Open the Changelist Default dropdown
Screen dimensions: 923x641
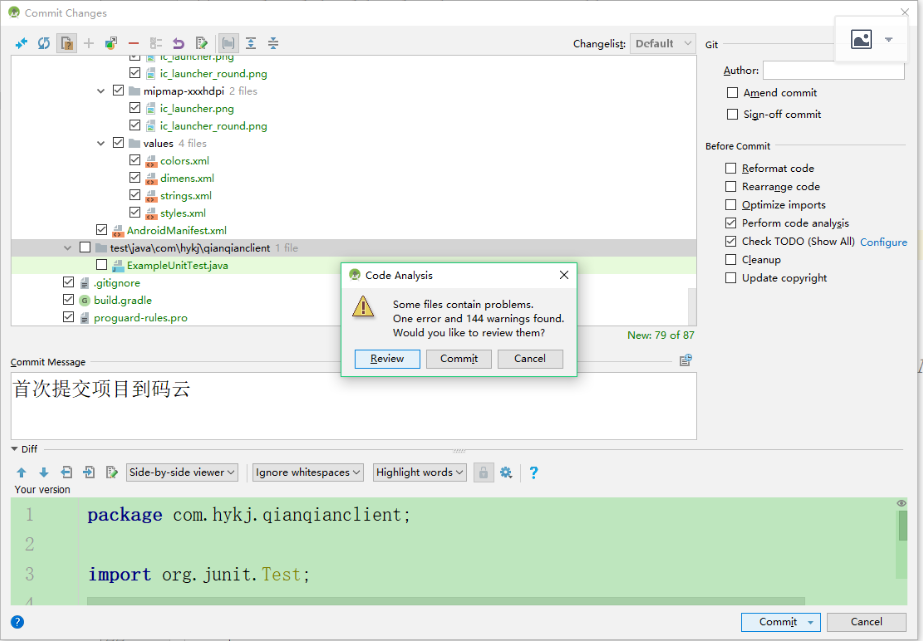[663, 44]
